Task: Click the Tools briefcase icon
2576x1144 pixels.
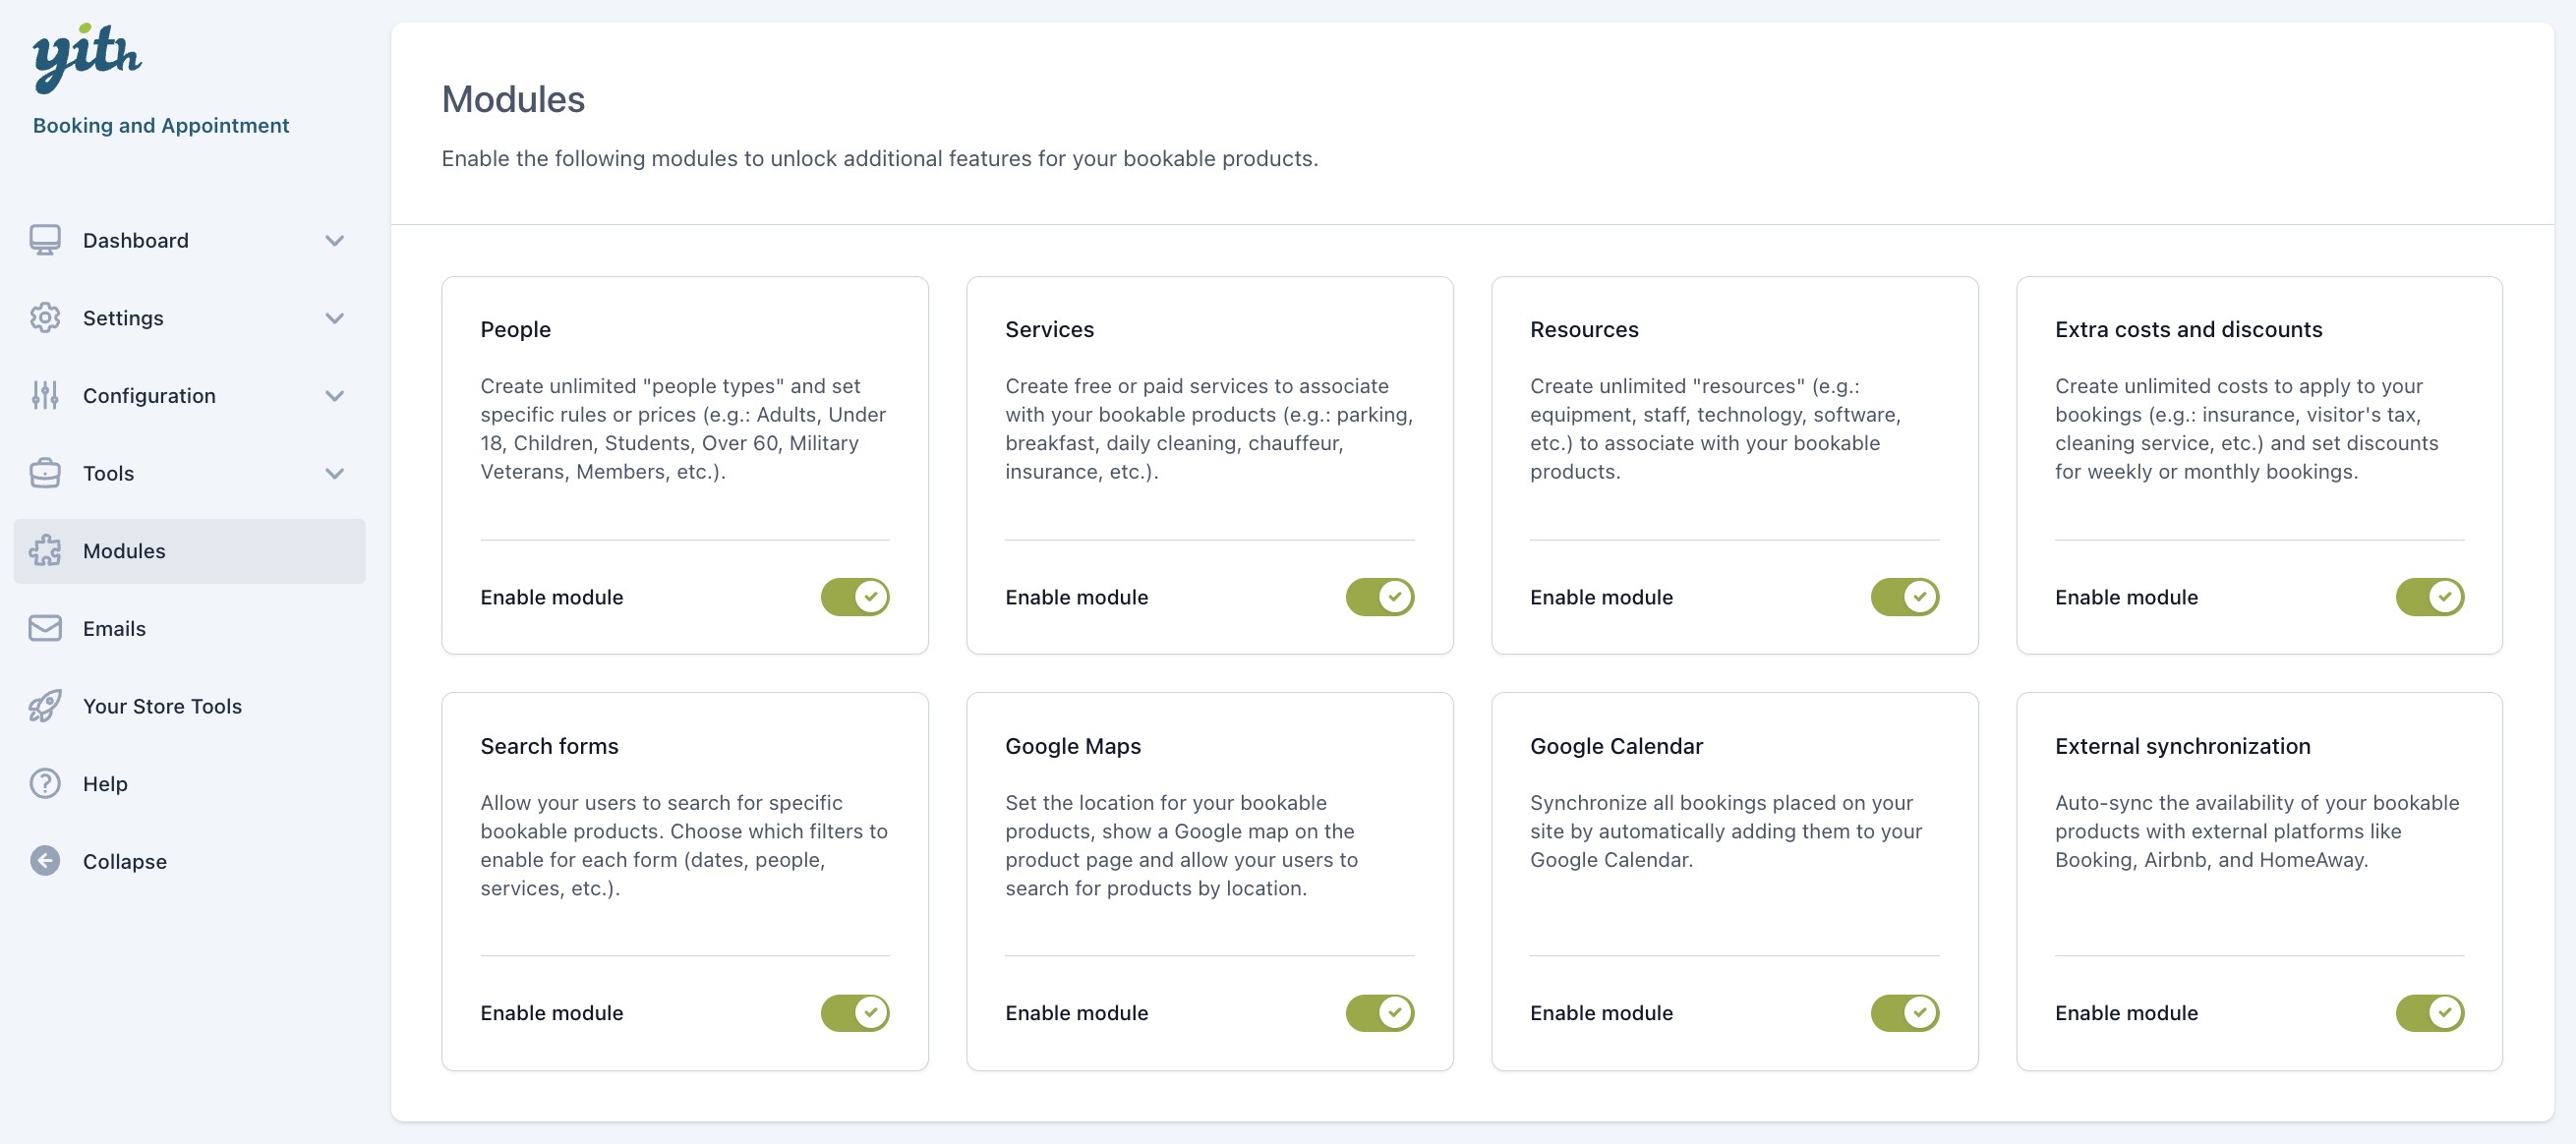Action: 45,473
